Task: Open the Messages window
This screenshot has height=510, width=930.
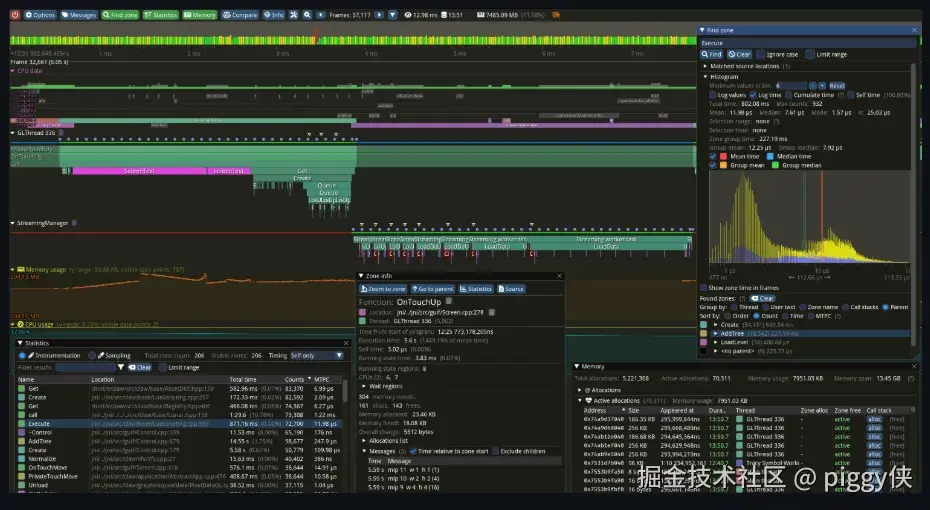Action: [79, 15]
